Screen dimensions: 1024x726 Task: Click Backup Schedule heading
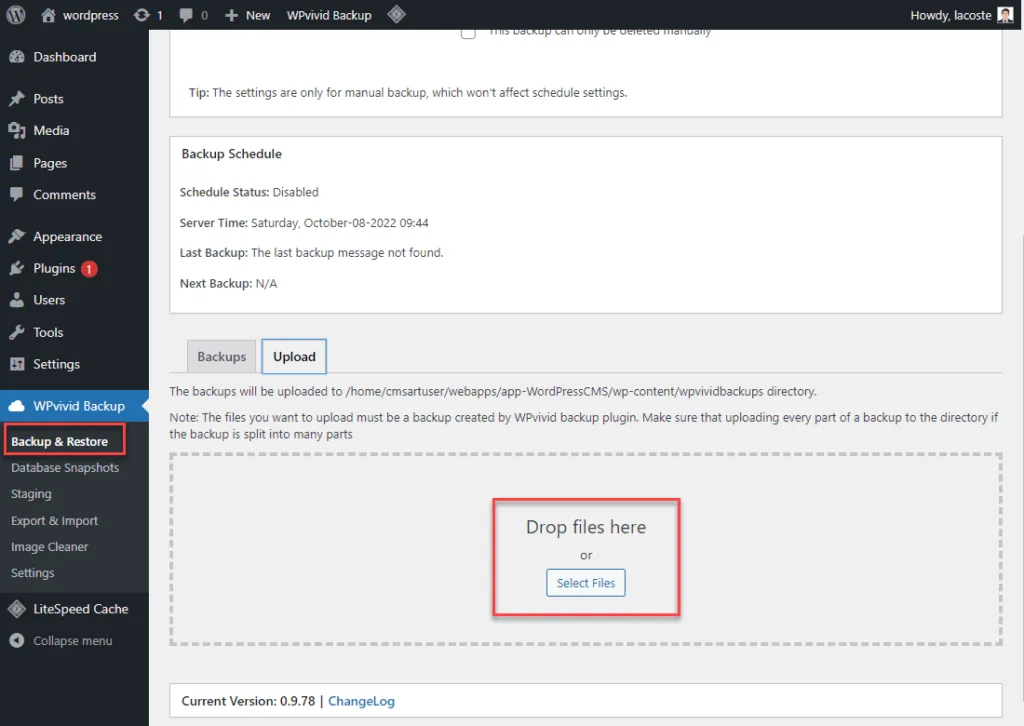(x=232, y=153)
